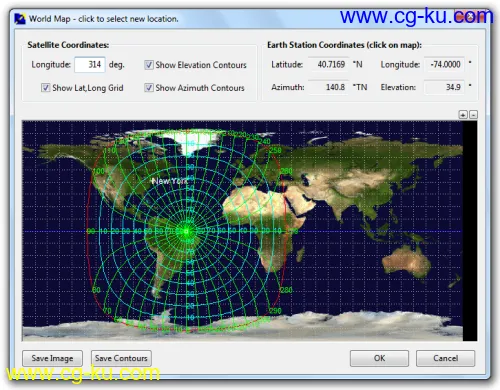
Task: Click the World Map title bar icon
Action: pos(20,19)
